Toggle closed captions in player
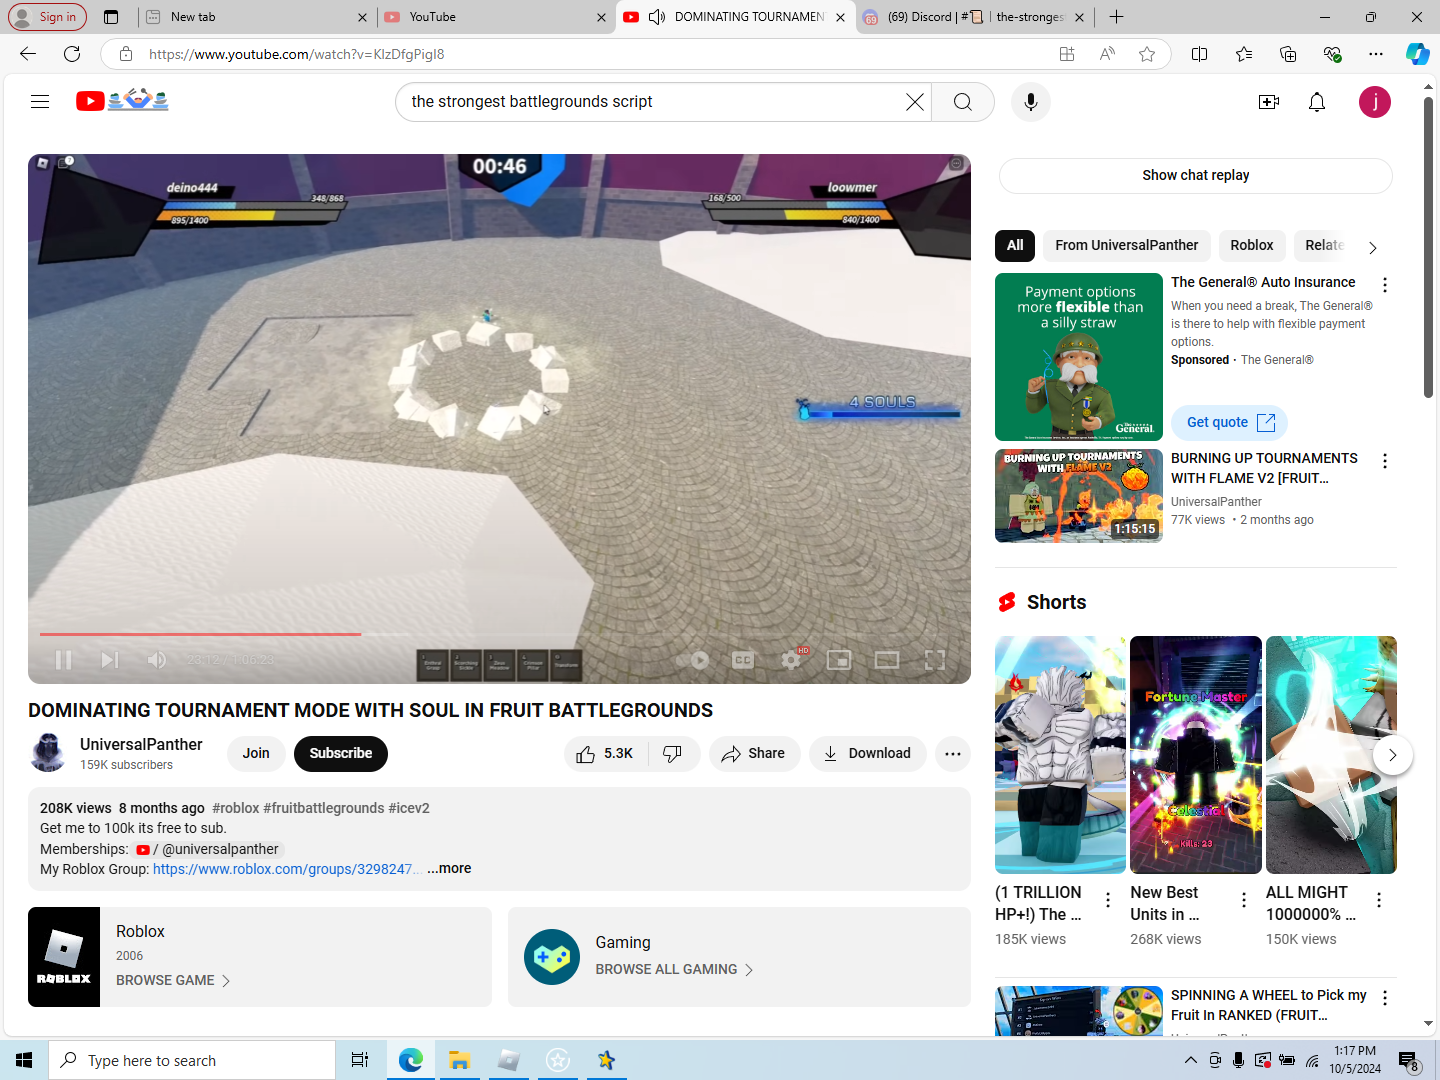 pyautogui.click(x=743, y=660)
